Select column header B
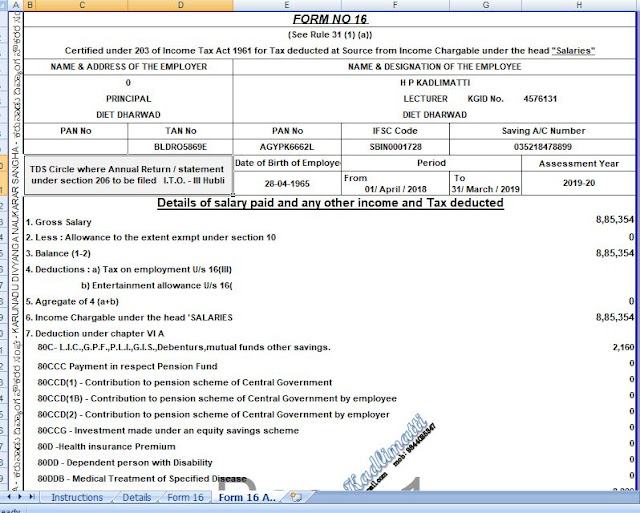Screen dimensions: 640x513 point(30,5)
